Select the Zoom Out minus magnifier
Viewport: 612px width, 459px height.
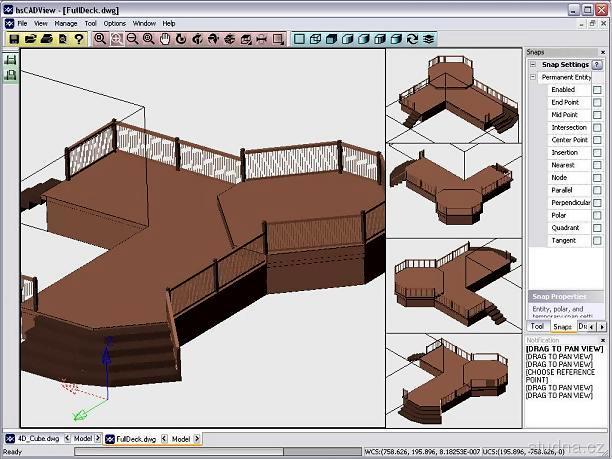click(x=132, y=39)
